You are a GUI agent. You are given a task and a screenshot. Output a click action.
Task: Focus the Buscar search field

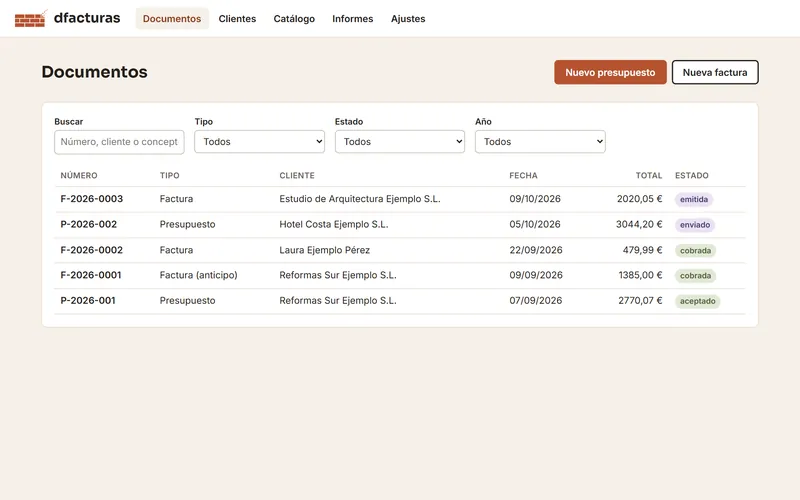(119, 142)
